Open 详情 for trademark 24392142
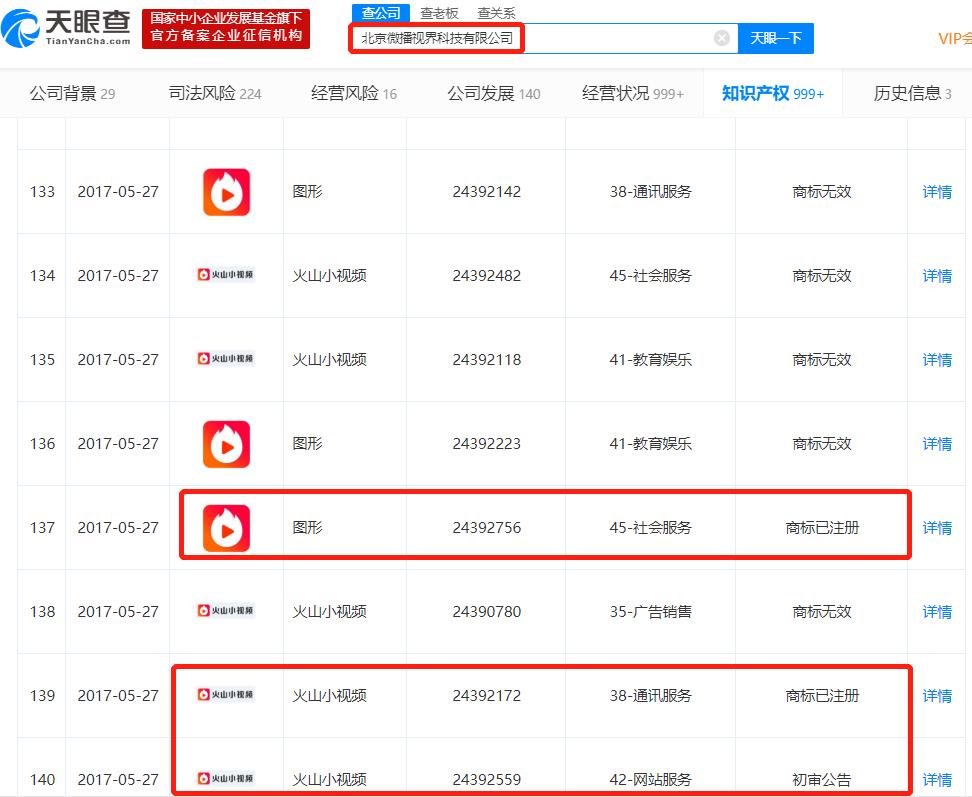This screenshot has width=972, height=797. tap(937, 192)
